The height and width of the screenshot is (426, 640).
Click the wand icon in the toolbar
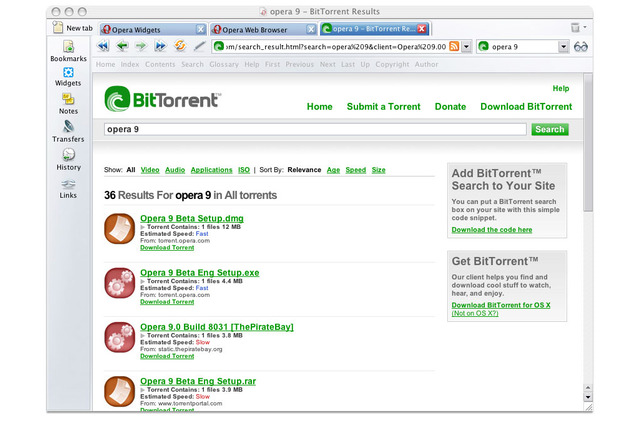click(x=200, y=46)
